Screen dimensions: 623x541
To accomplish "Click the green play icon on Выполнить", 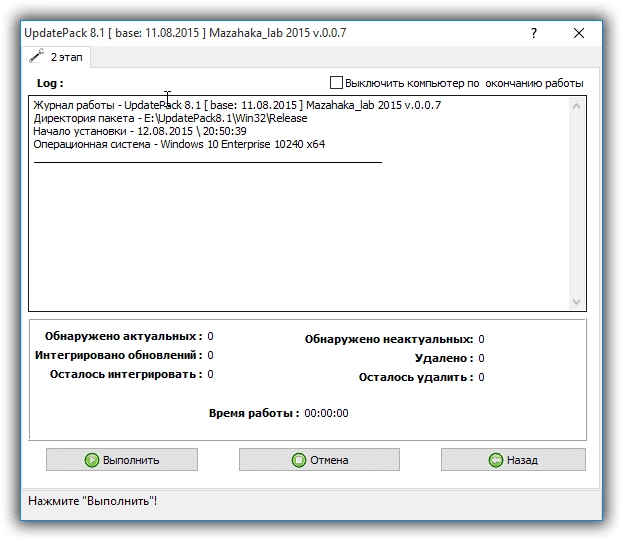I will pos(92,460).
